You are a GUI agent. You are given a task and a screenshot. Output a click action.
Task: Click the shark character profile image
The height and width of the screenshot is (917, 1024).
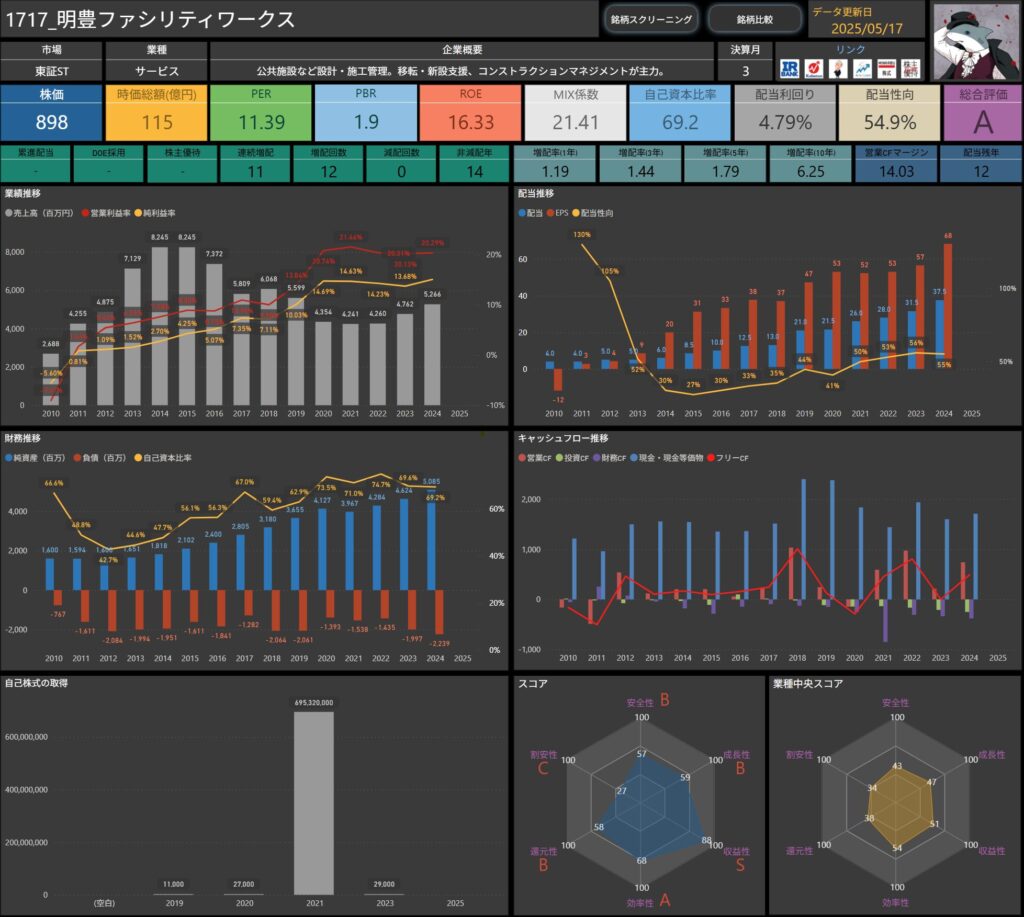976,41
